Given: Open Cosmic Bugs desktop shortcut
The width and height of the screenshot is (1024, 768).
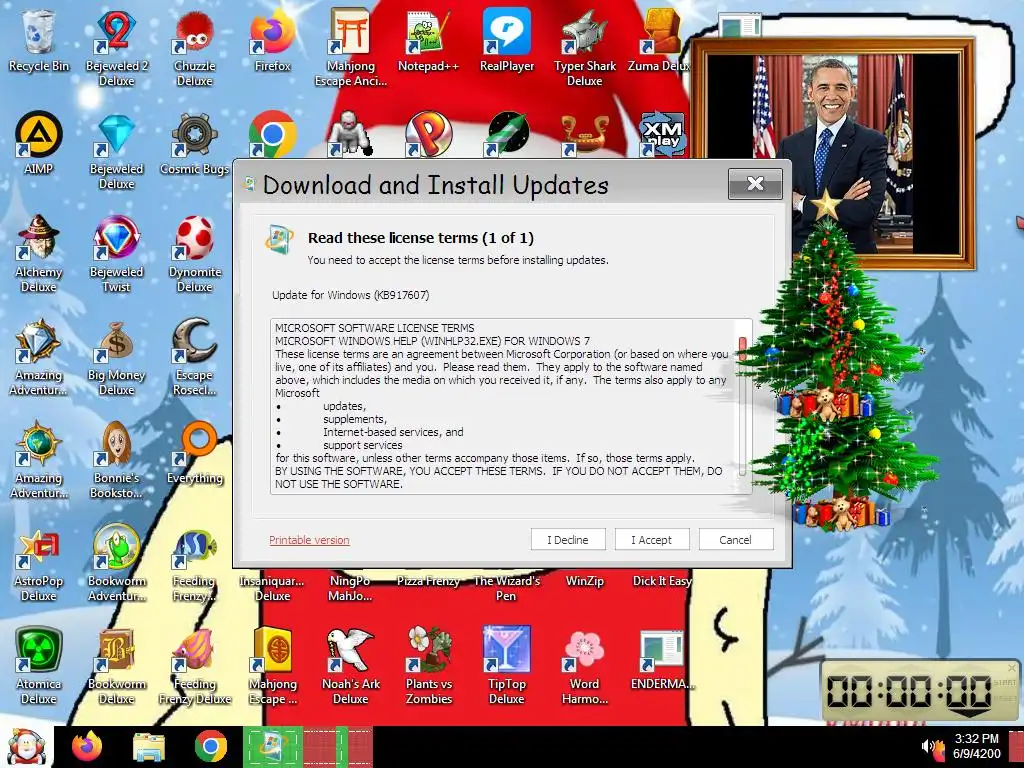Looking at the screenshot, I should tap(195, 144).
